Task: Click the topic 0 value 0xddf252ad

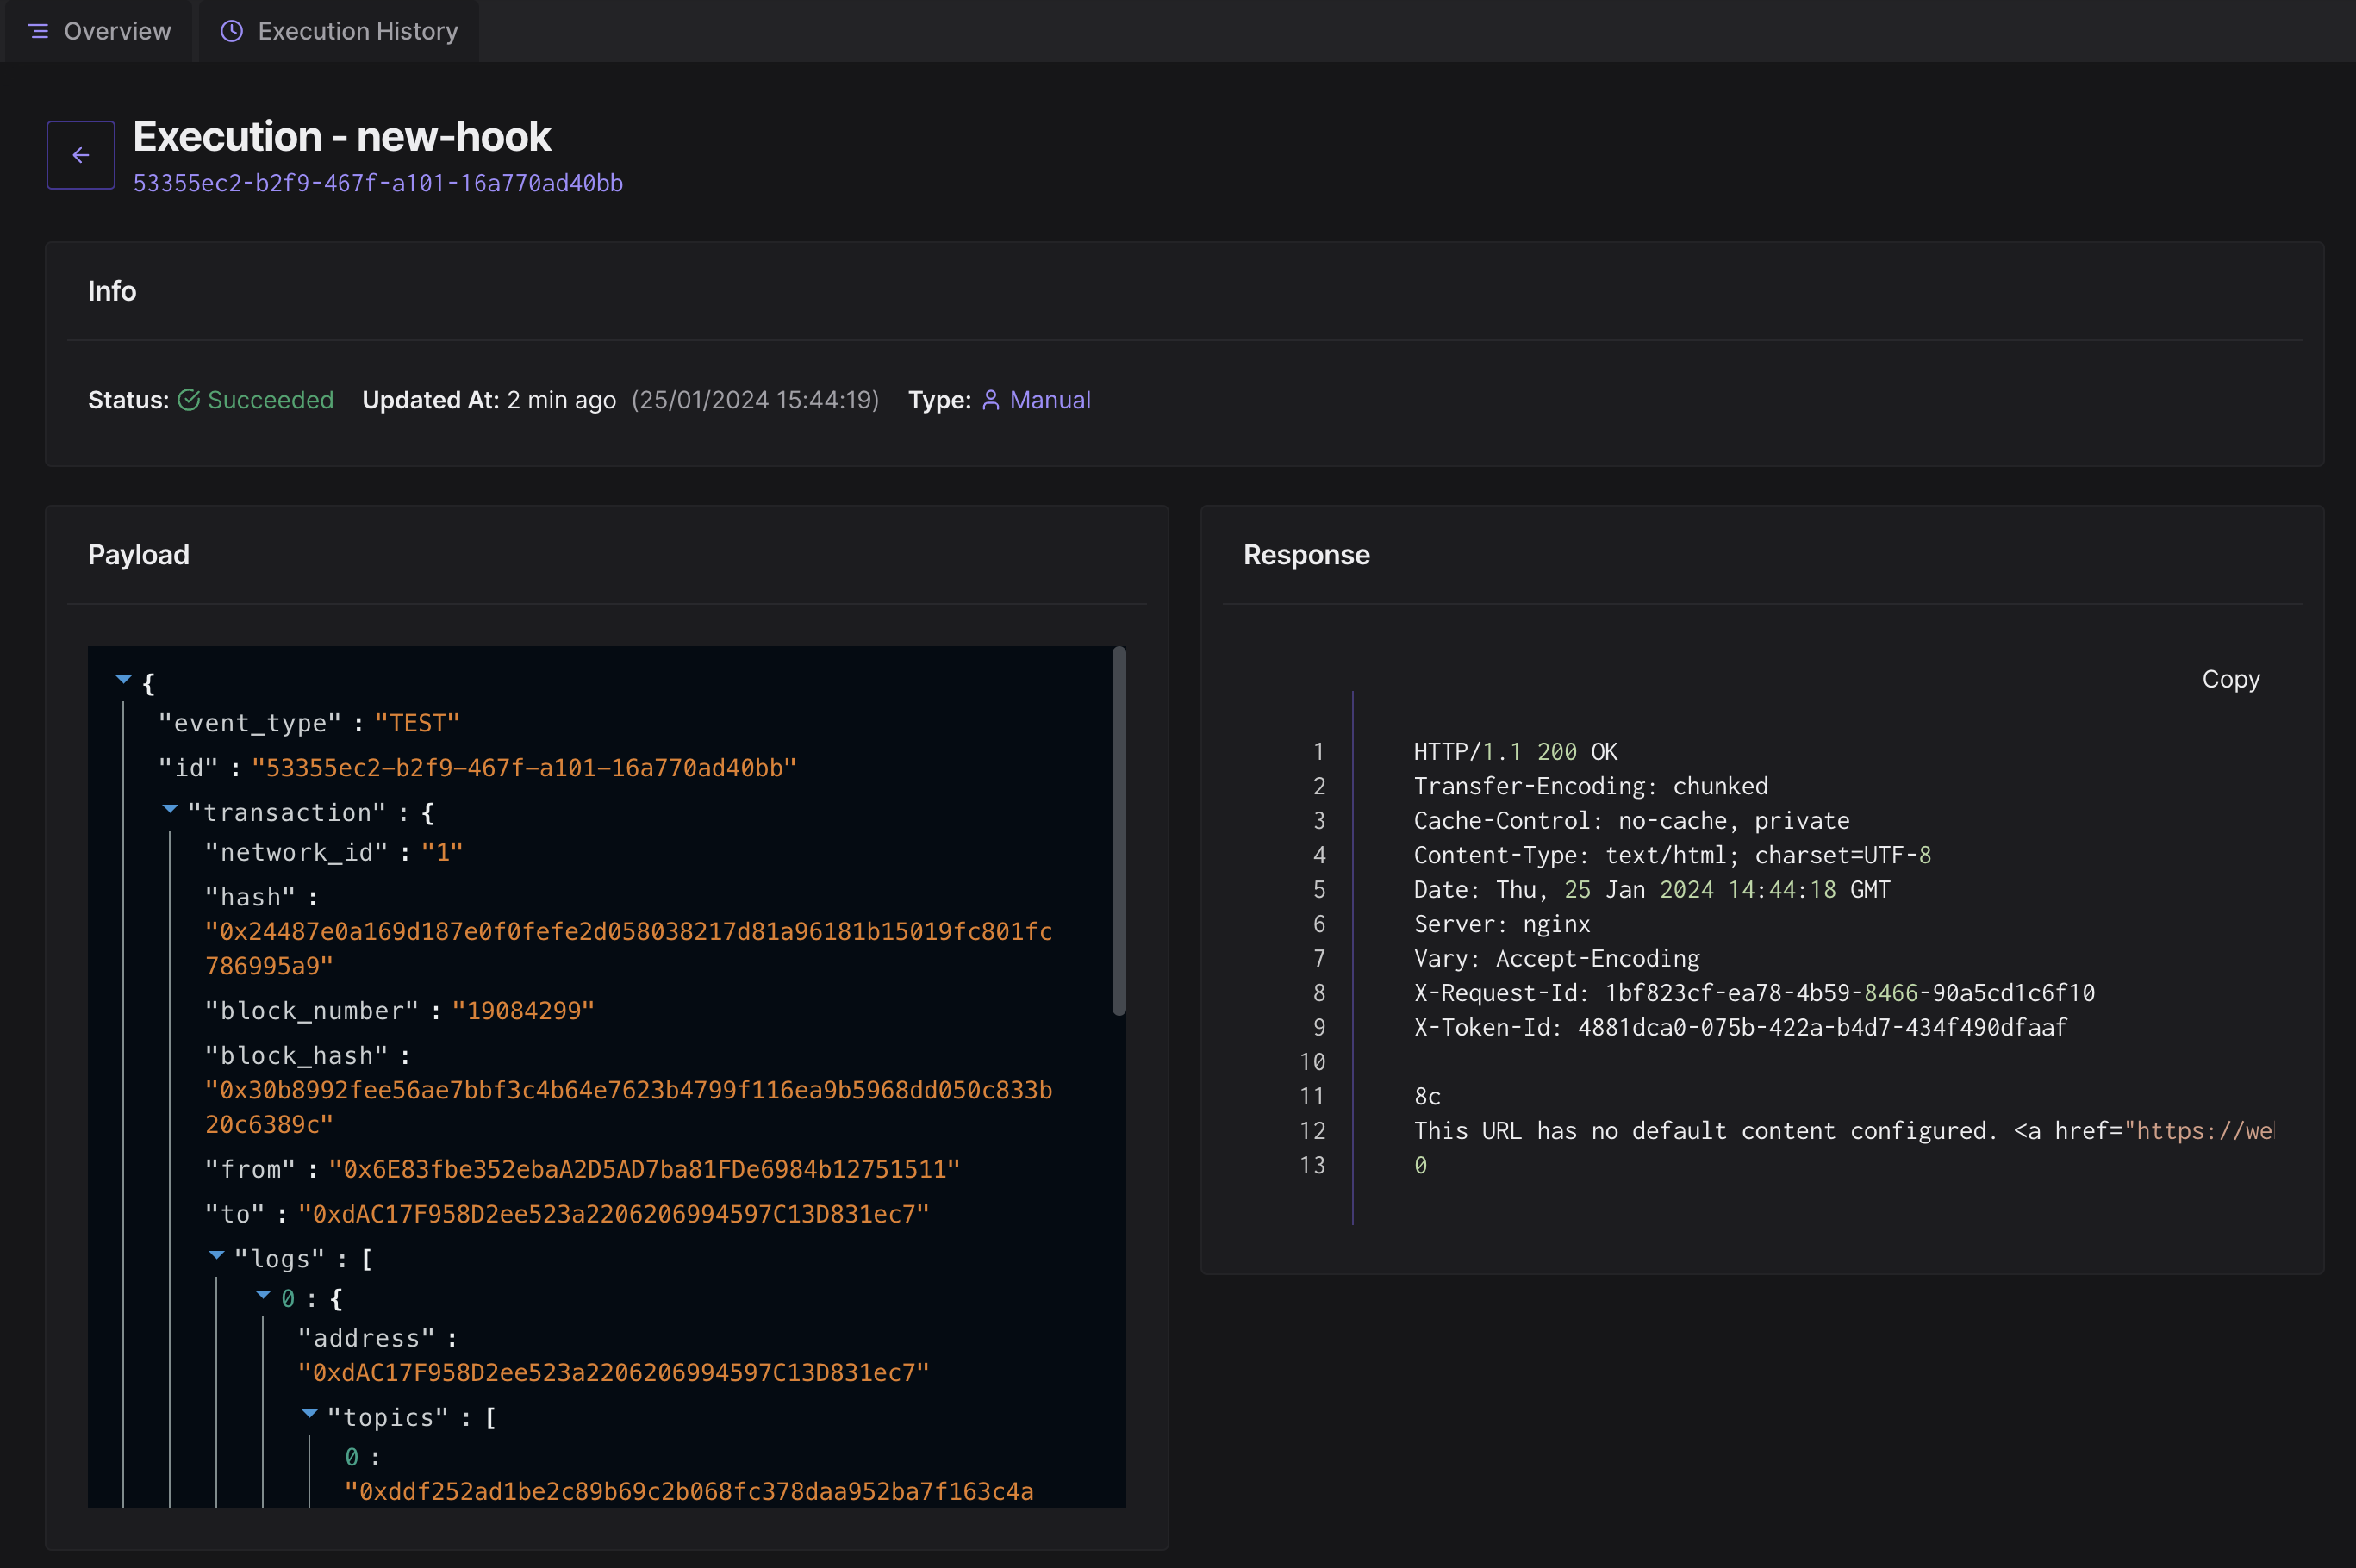Action: click(x=689, y=1492)
